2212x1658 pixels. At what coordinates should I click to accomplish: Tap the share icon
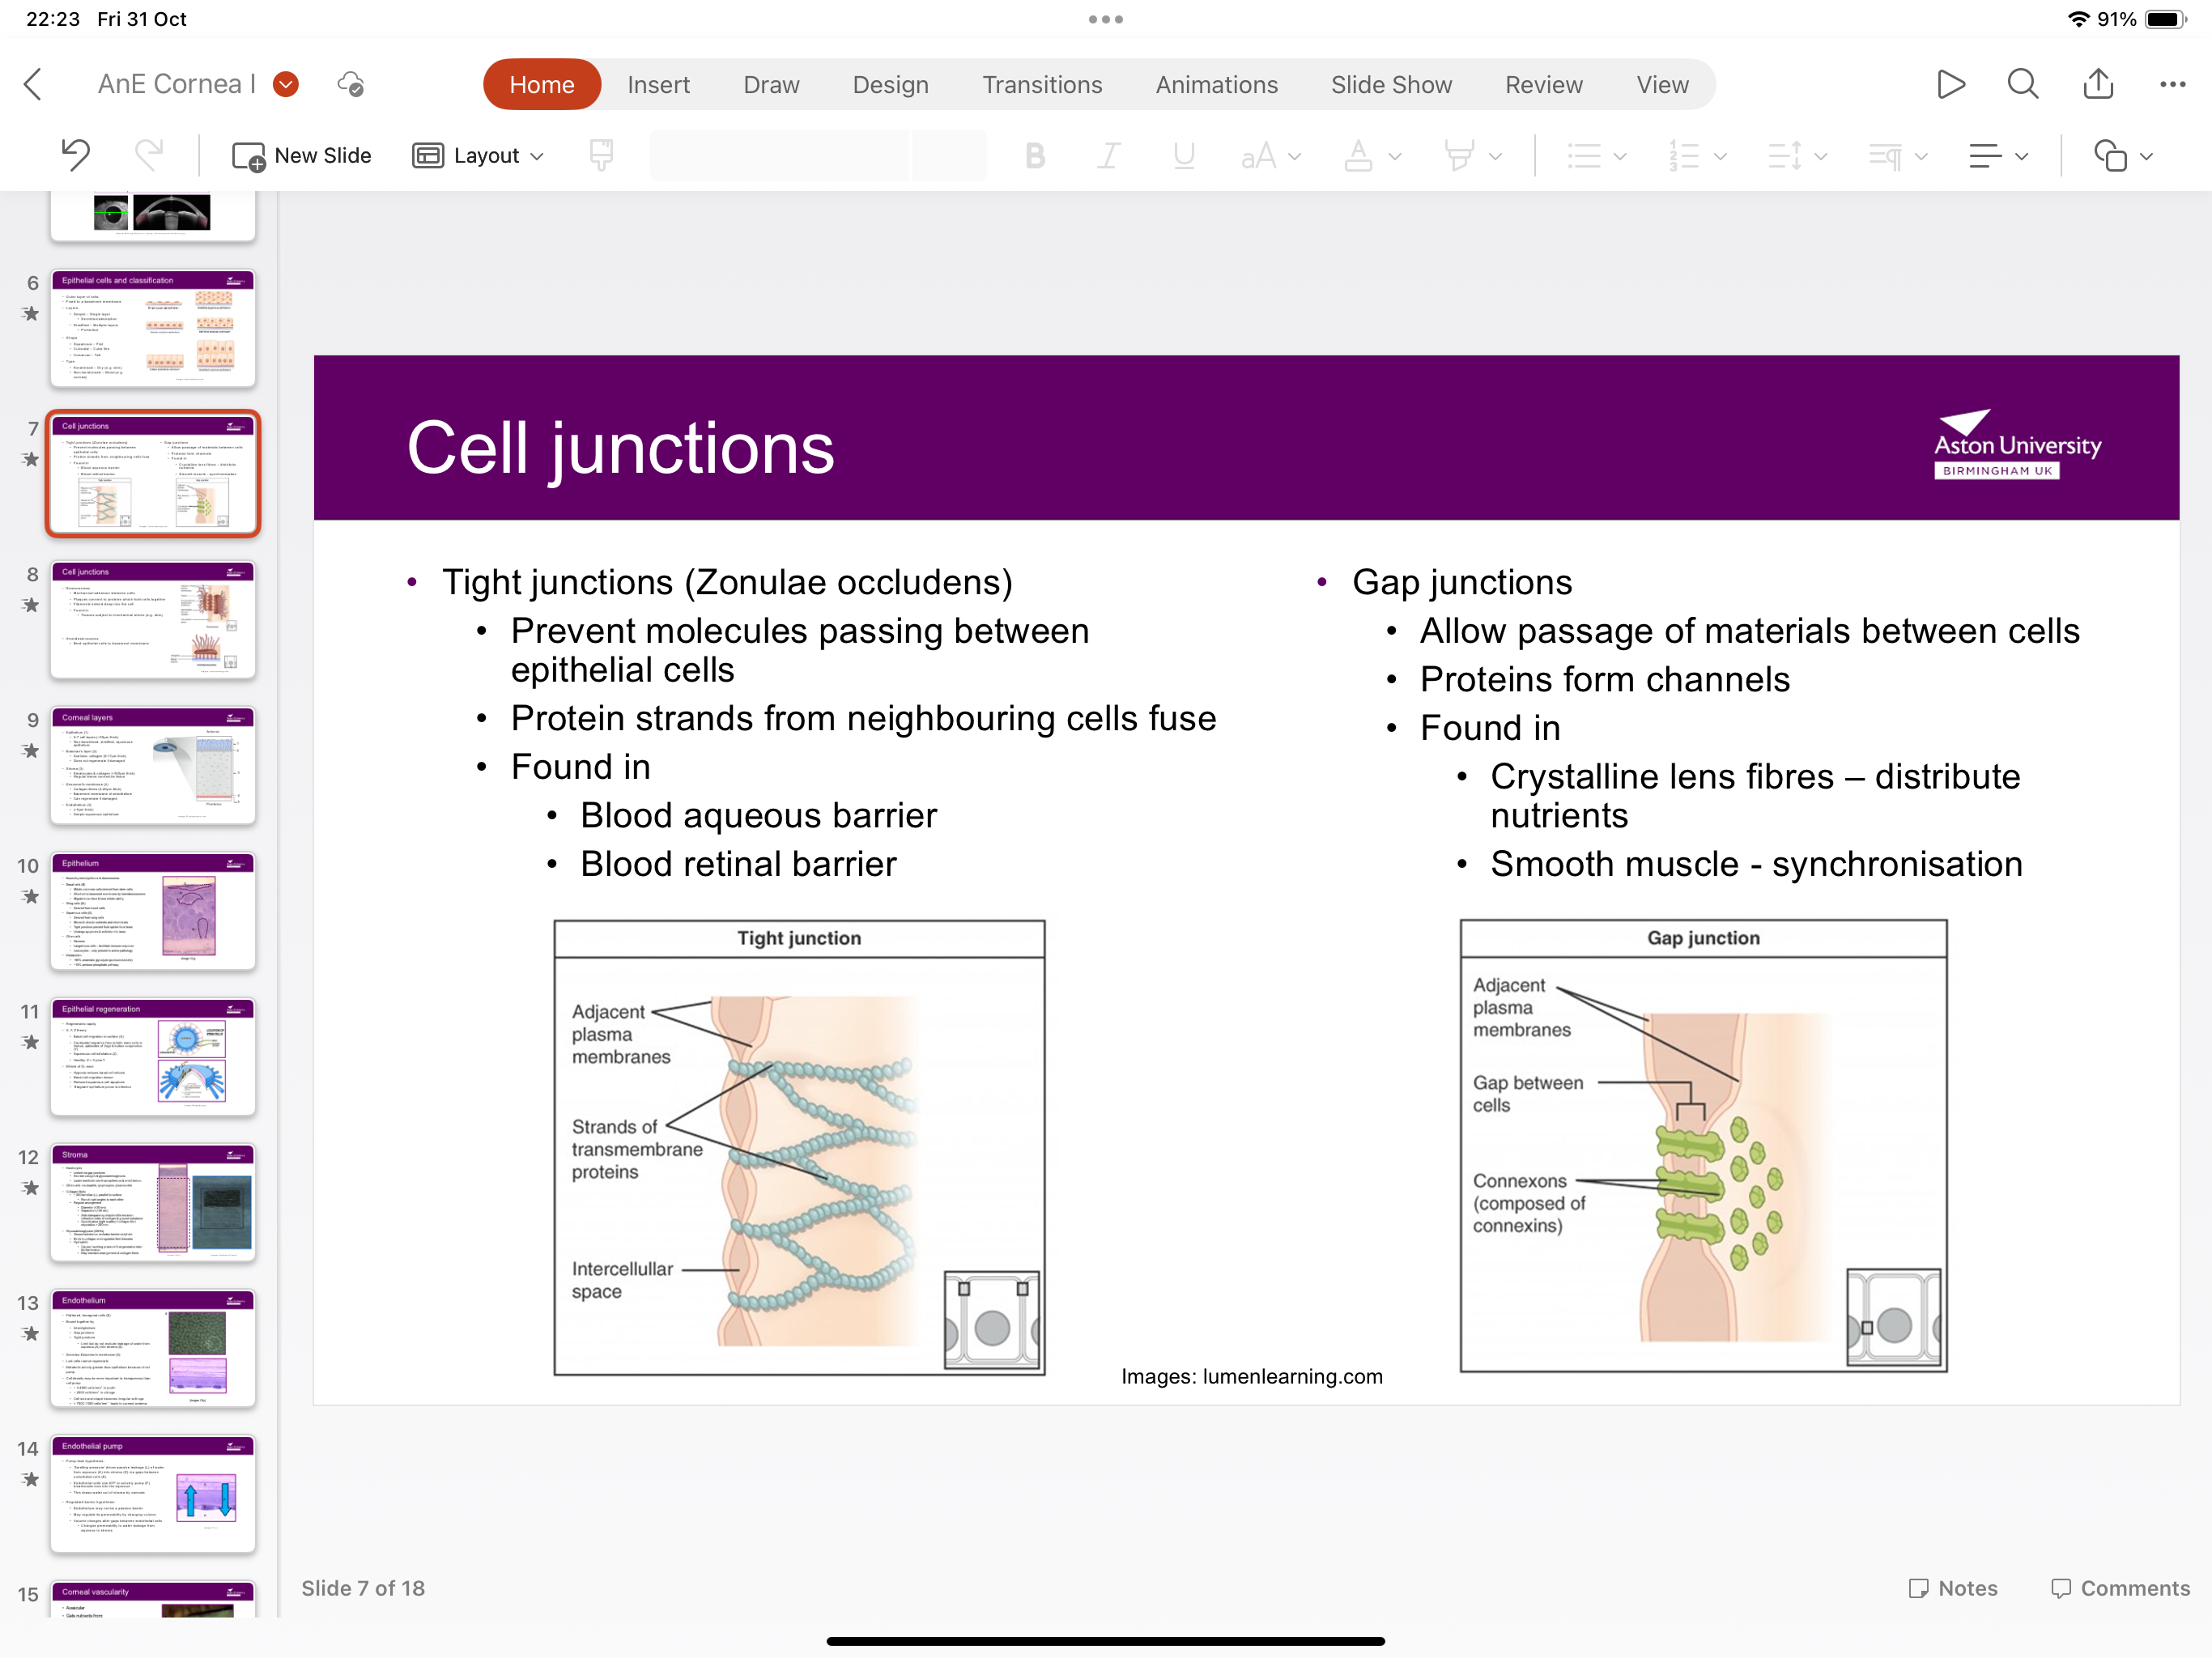(2098, 84)
